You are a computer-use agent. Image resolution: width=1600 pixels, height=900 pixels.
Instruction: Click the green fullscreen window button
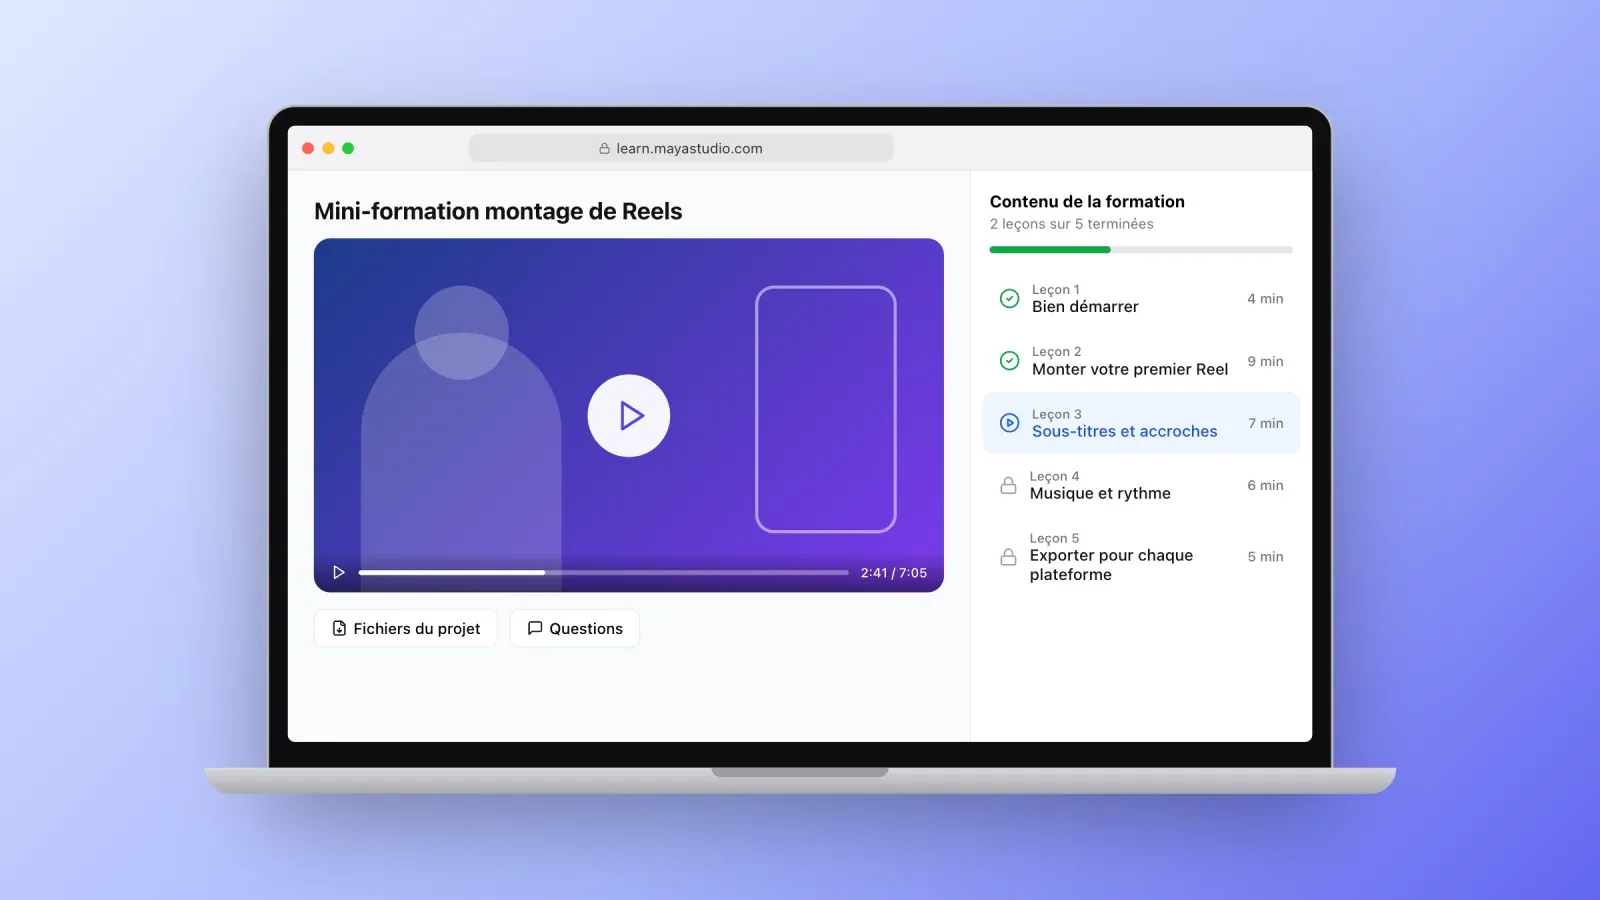[348, 148]
